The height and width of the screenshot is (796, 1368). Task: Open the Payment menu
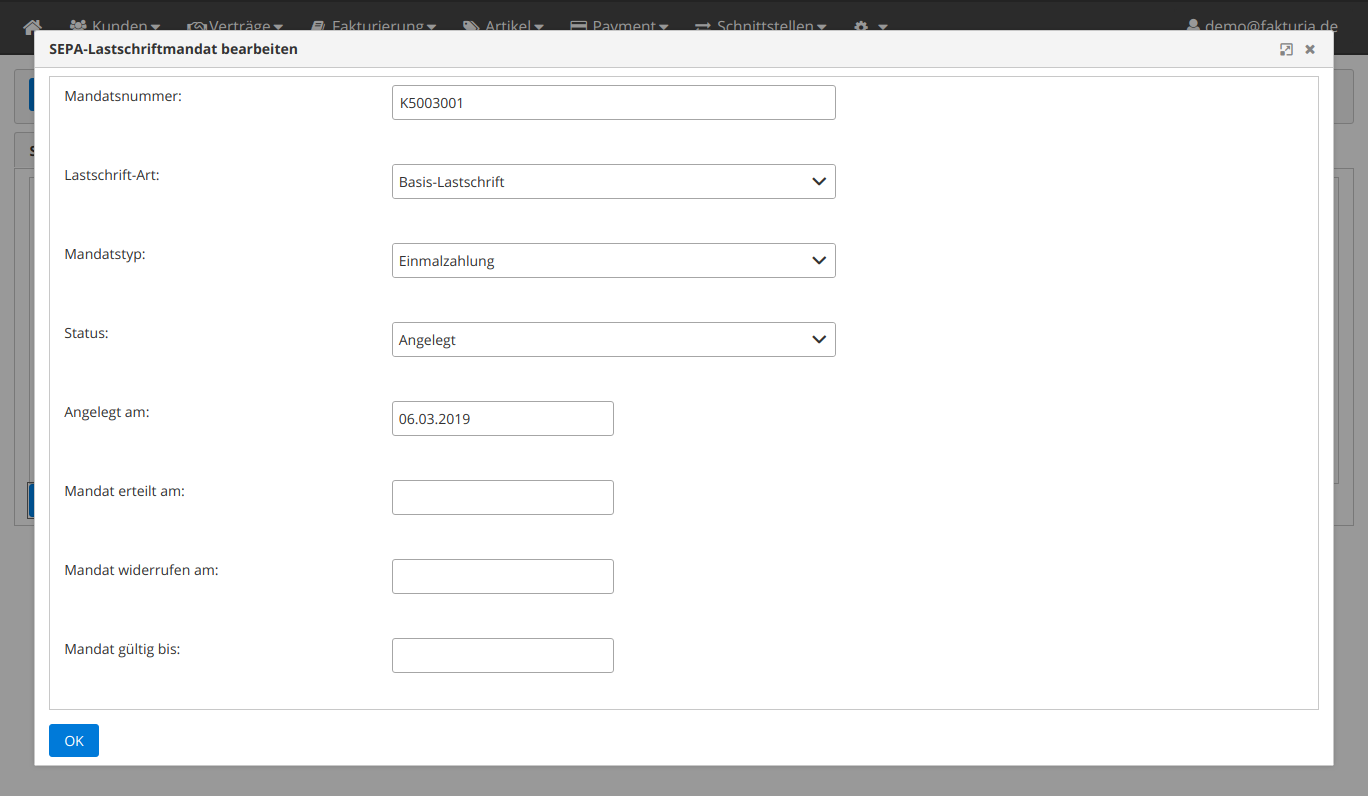tap(618, 25)
